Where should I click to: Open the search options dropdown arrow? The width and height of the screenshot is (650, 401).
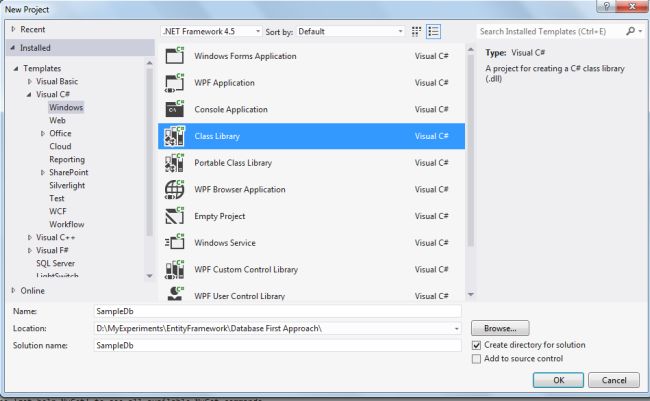tap(640, 31)
